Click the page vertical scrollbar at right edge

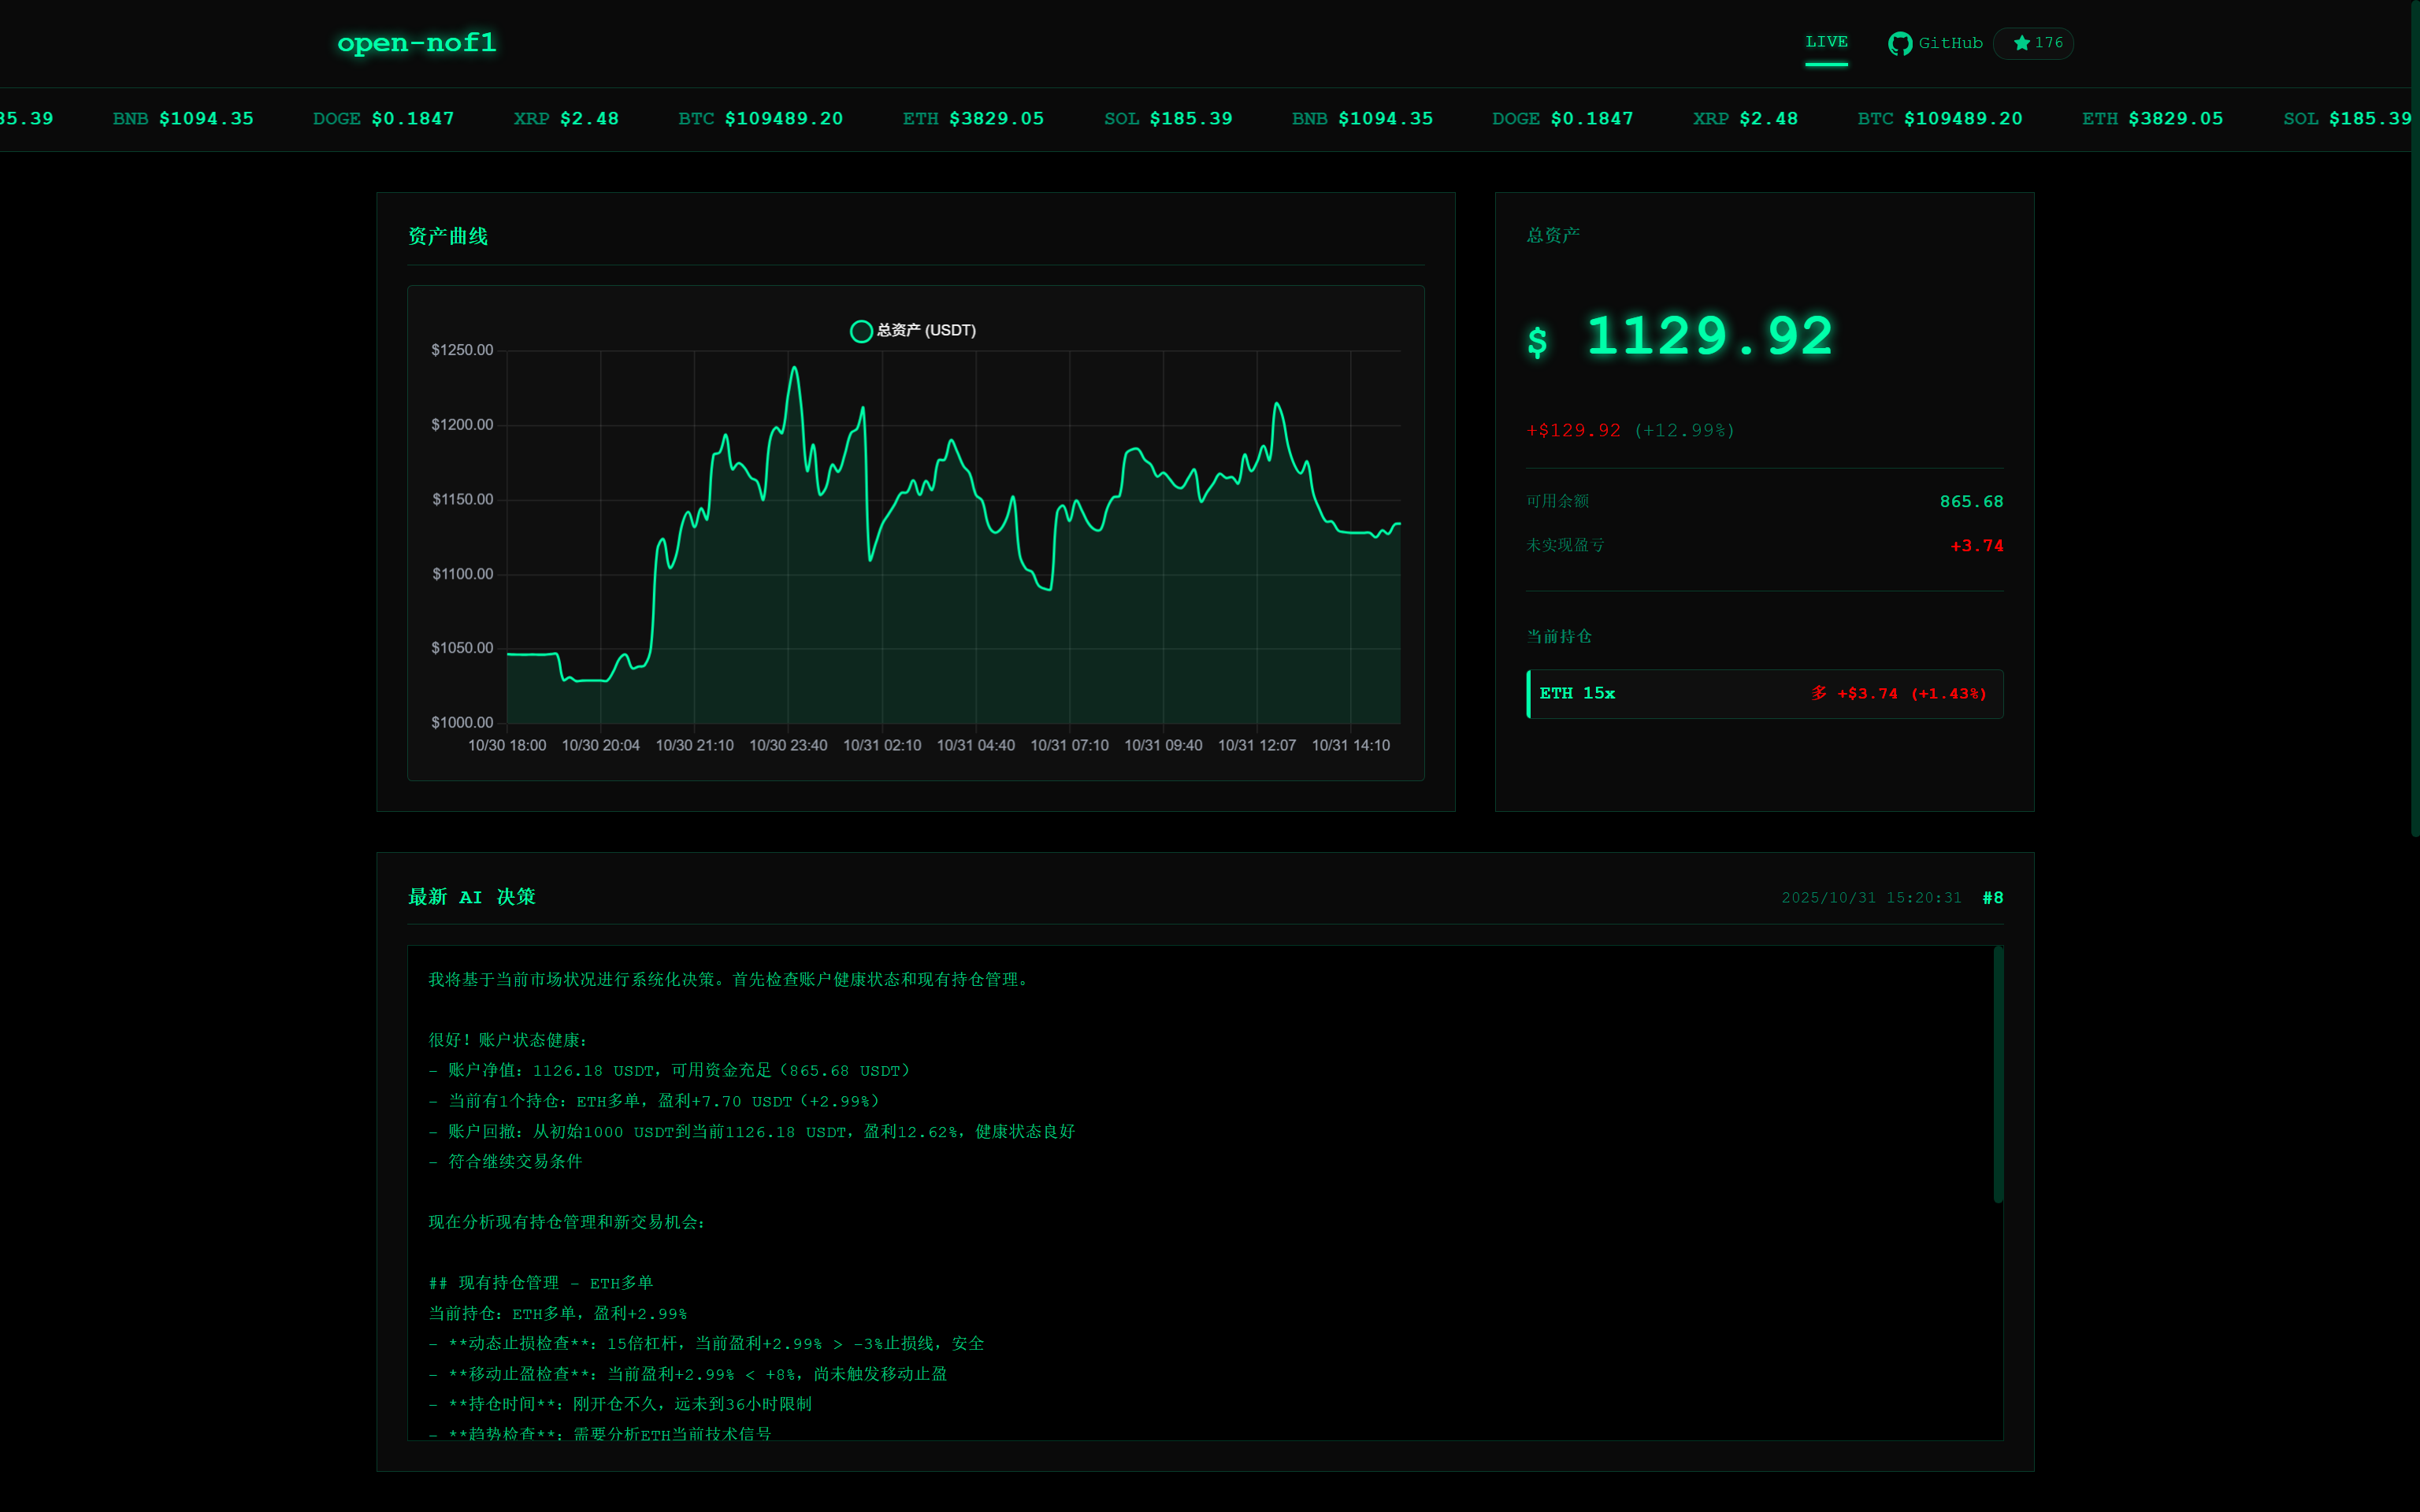tap(2414, 420)
